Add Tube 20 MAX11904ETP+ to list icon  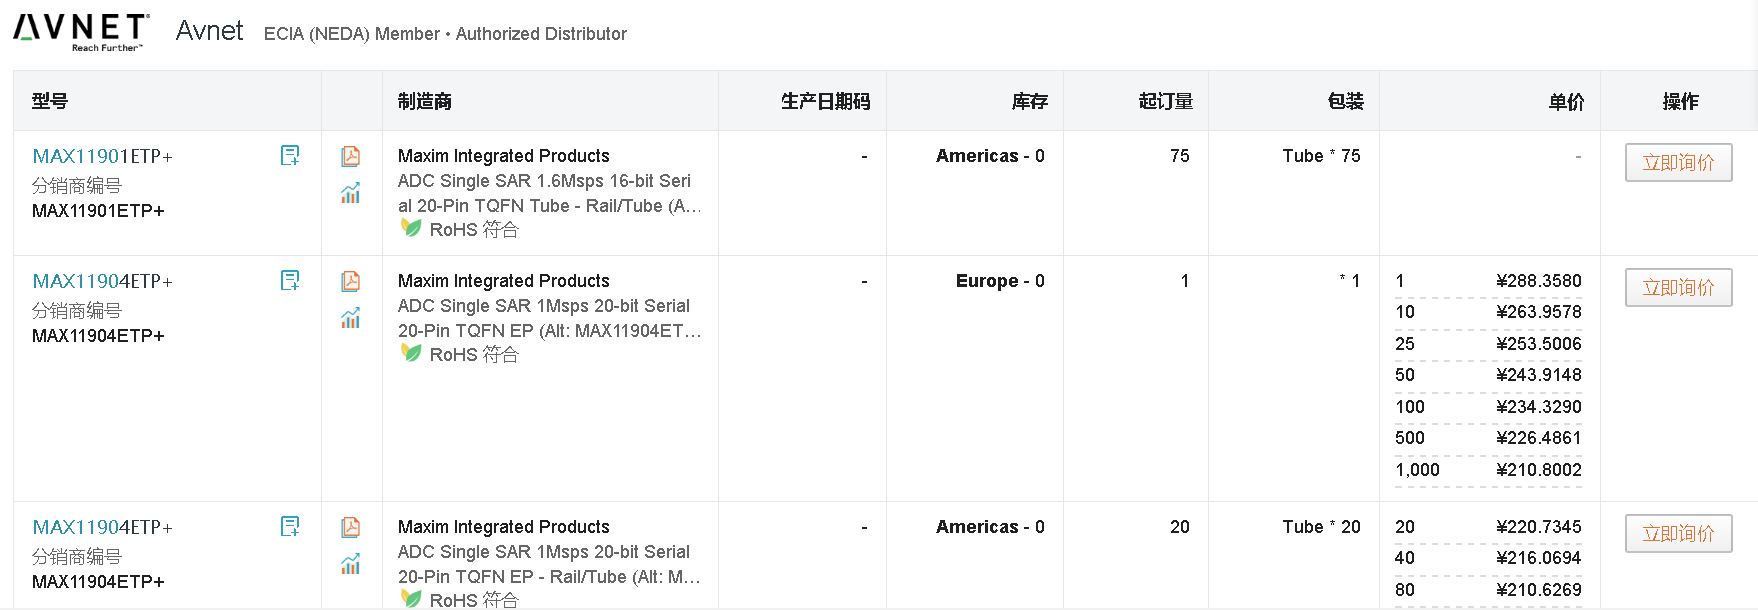(x=290, y=526)
